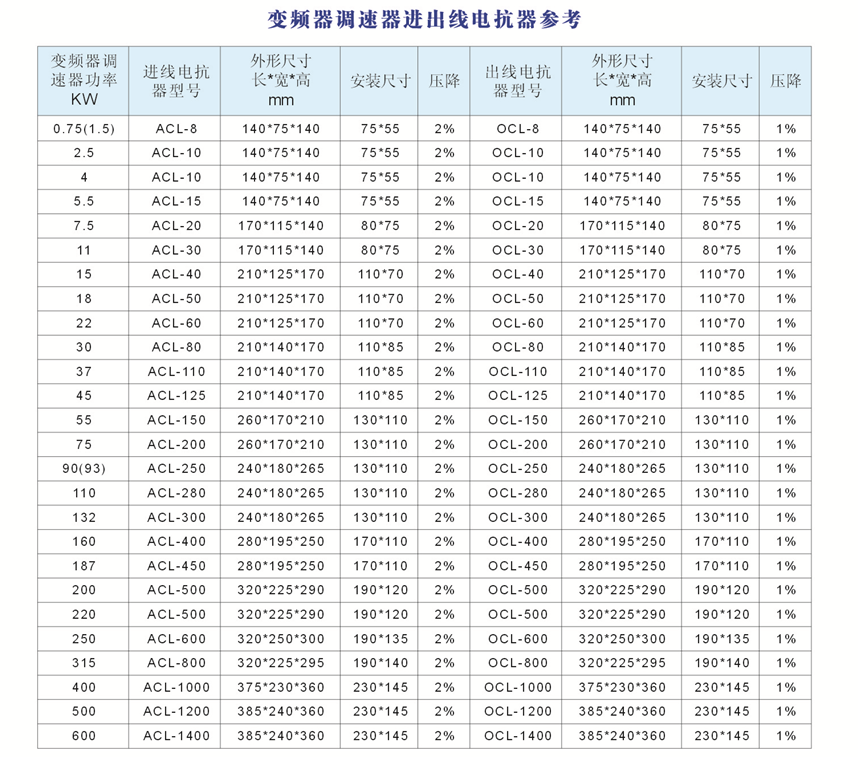Select the ACL-200 model cell
858x757 pixels.
coord(176,444)
